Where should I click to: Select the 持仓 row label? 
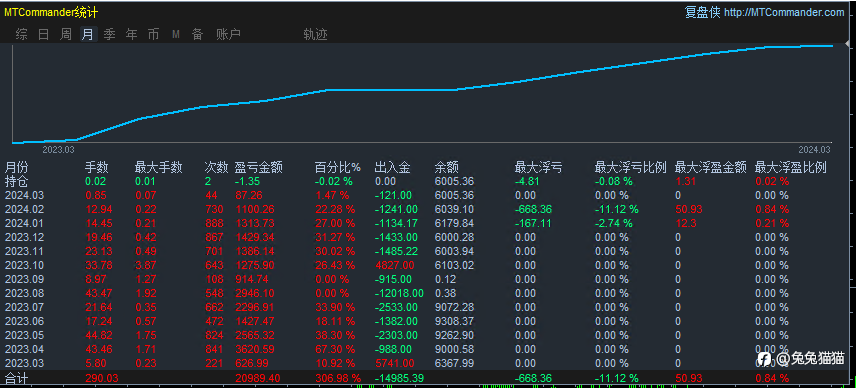pyautogui.click(x=16, y=181)
